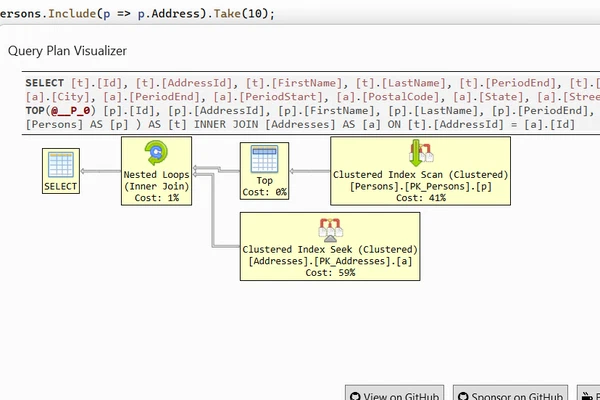The width and height of the screenshot is (600, 400).
Task: Click the Query Plan Visualizer heading
Action: [x=67, y=51]
